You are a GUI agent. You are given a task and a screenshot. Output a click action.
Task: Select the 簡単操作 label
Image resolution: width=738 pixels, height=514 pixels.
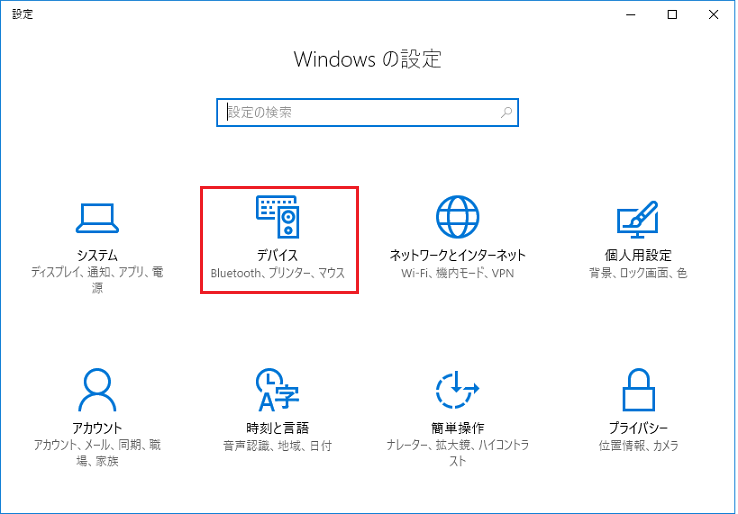[x=457, y=428]
